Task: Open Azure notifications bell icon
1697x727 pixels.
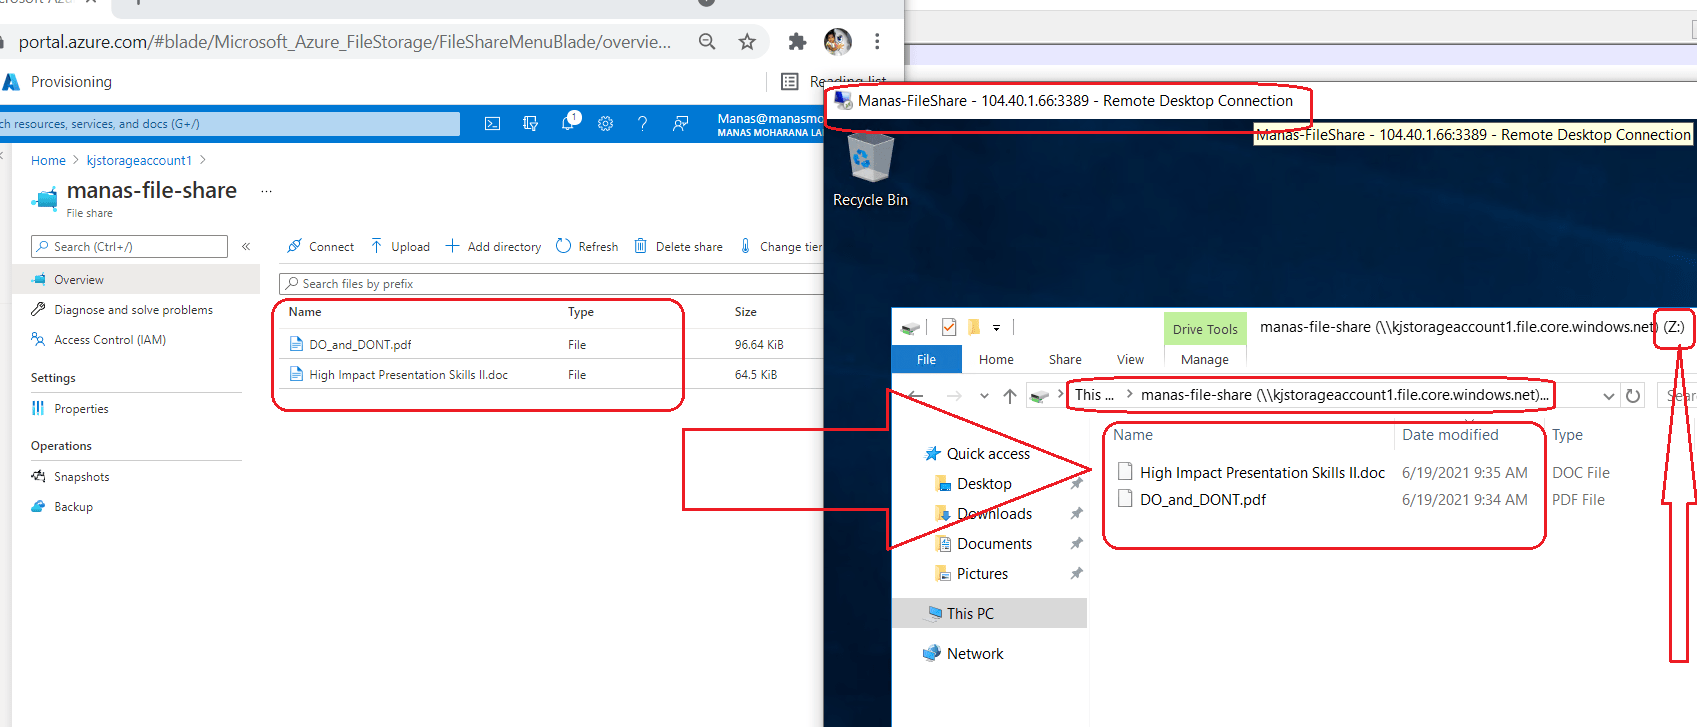Action: (569, 122)
